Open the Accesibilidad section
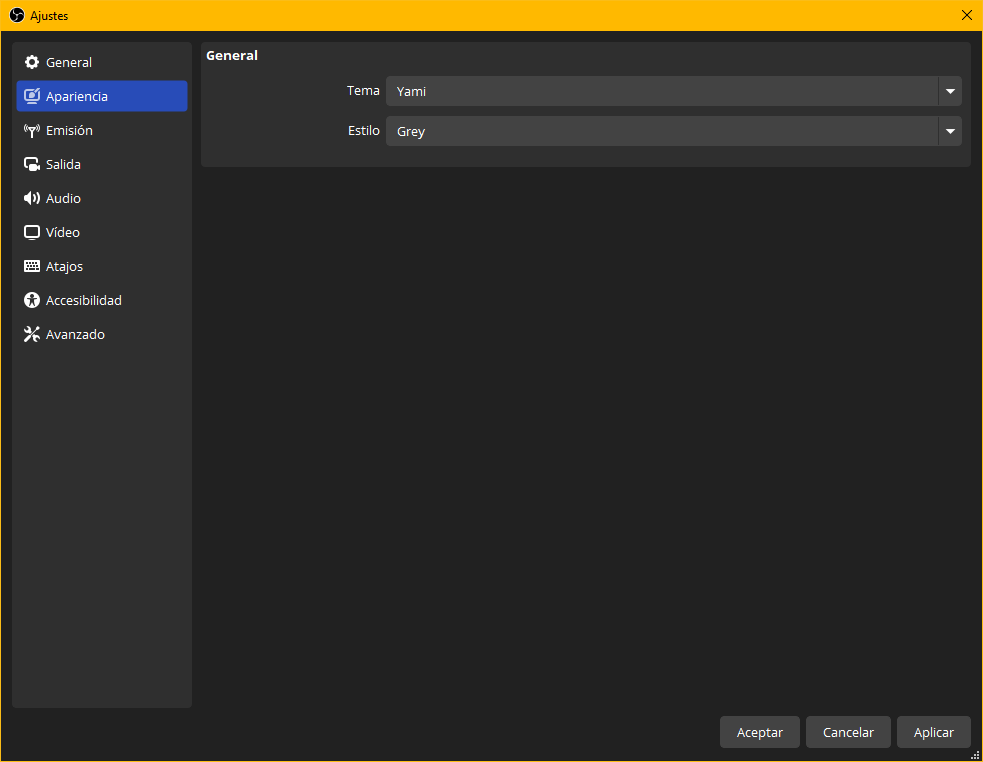This screenshot has height=762, width=983. tap(102, 300)
